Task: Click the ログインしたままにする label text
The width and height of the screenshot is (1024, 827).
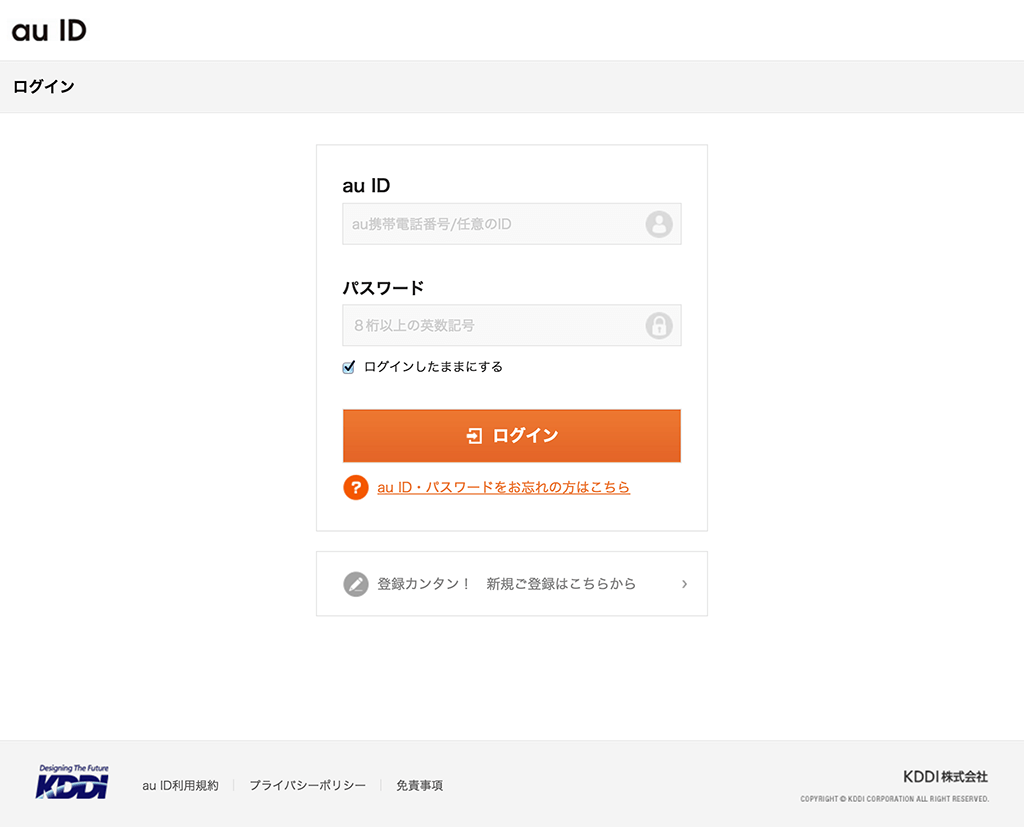Action: pos(433,366)
